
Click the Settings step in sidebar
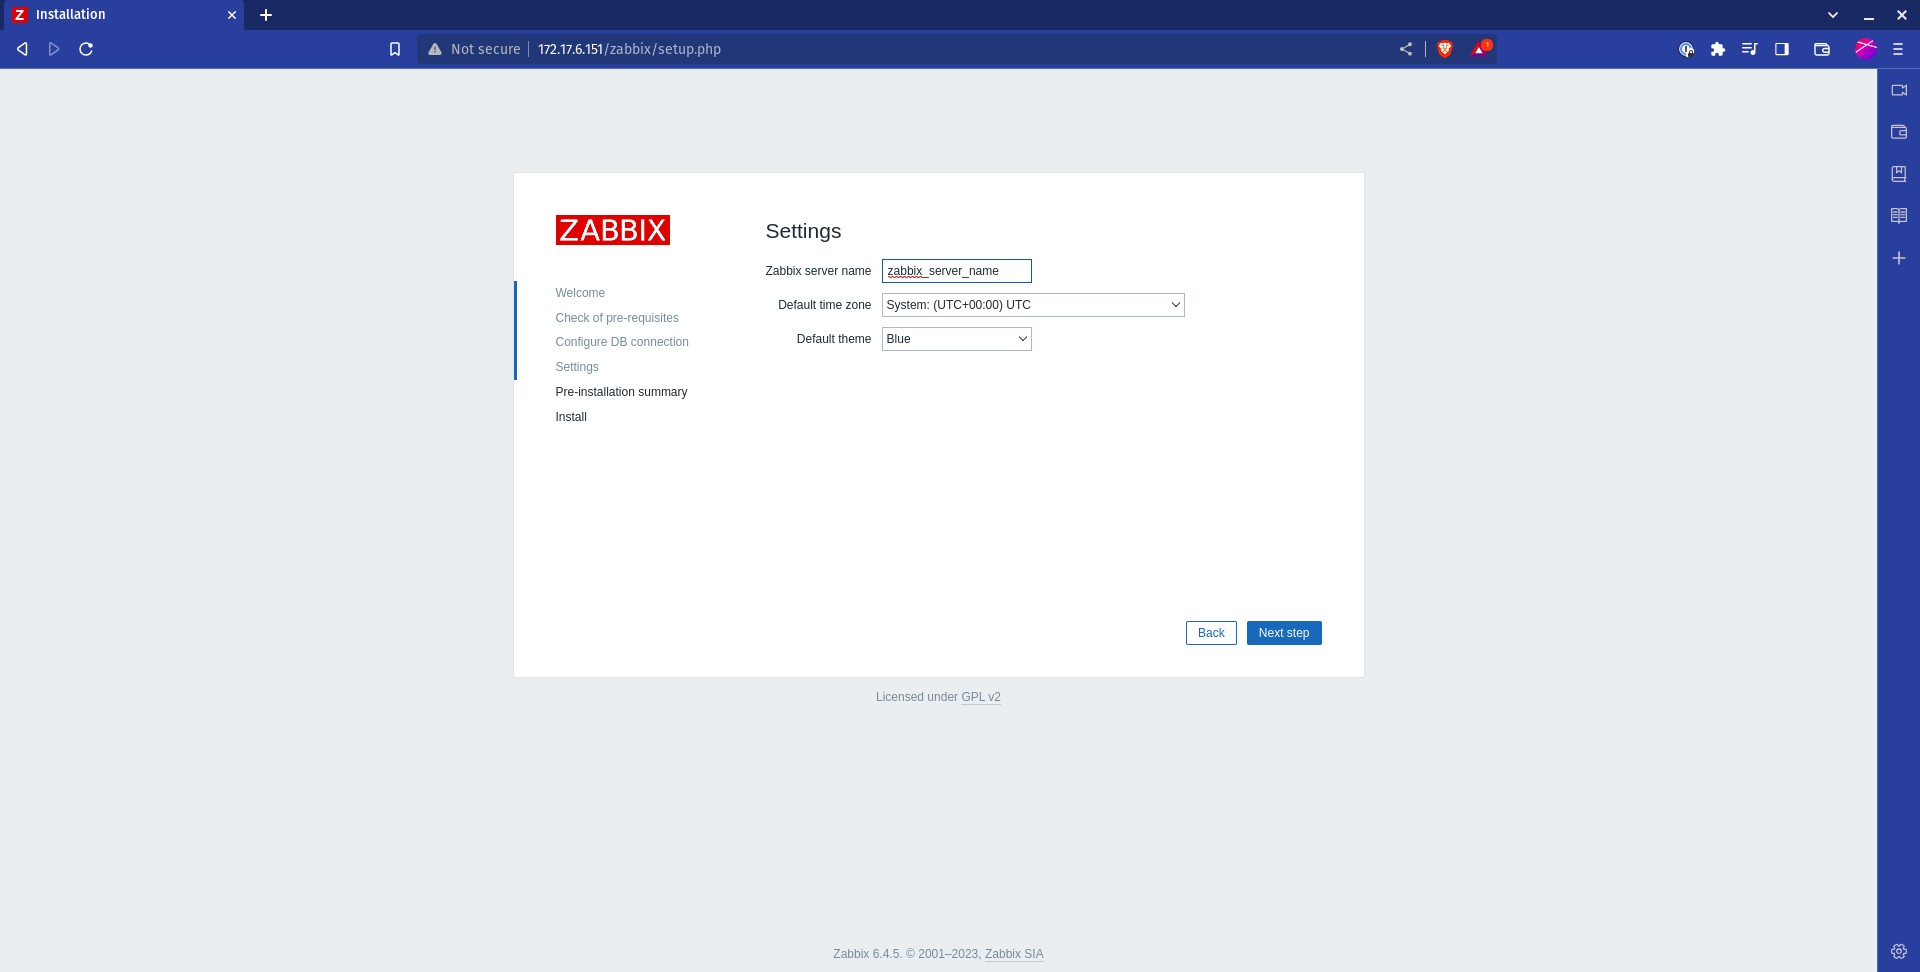pos(577,367)
